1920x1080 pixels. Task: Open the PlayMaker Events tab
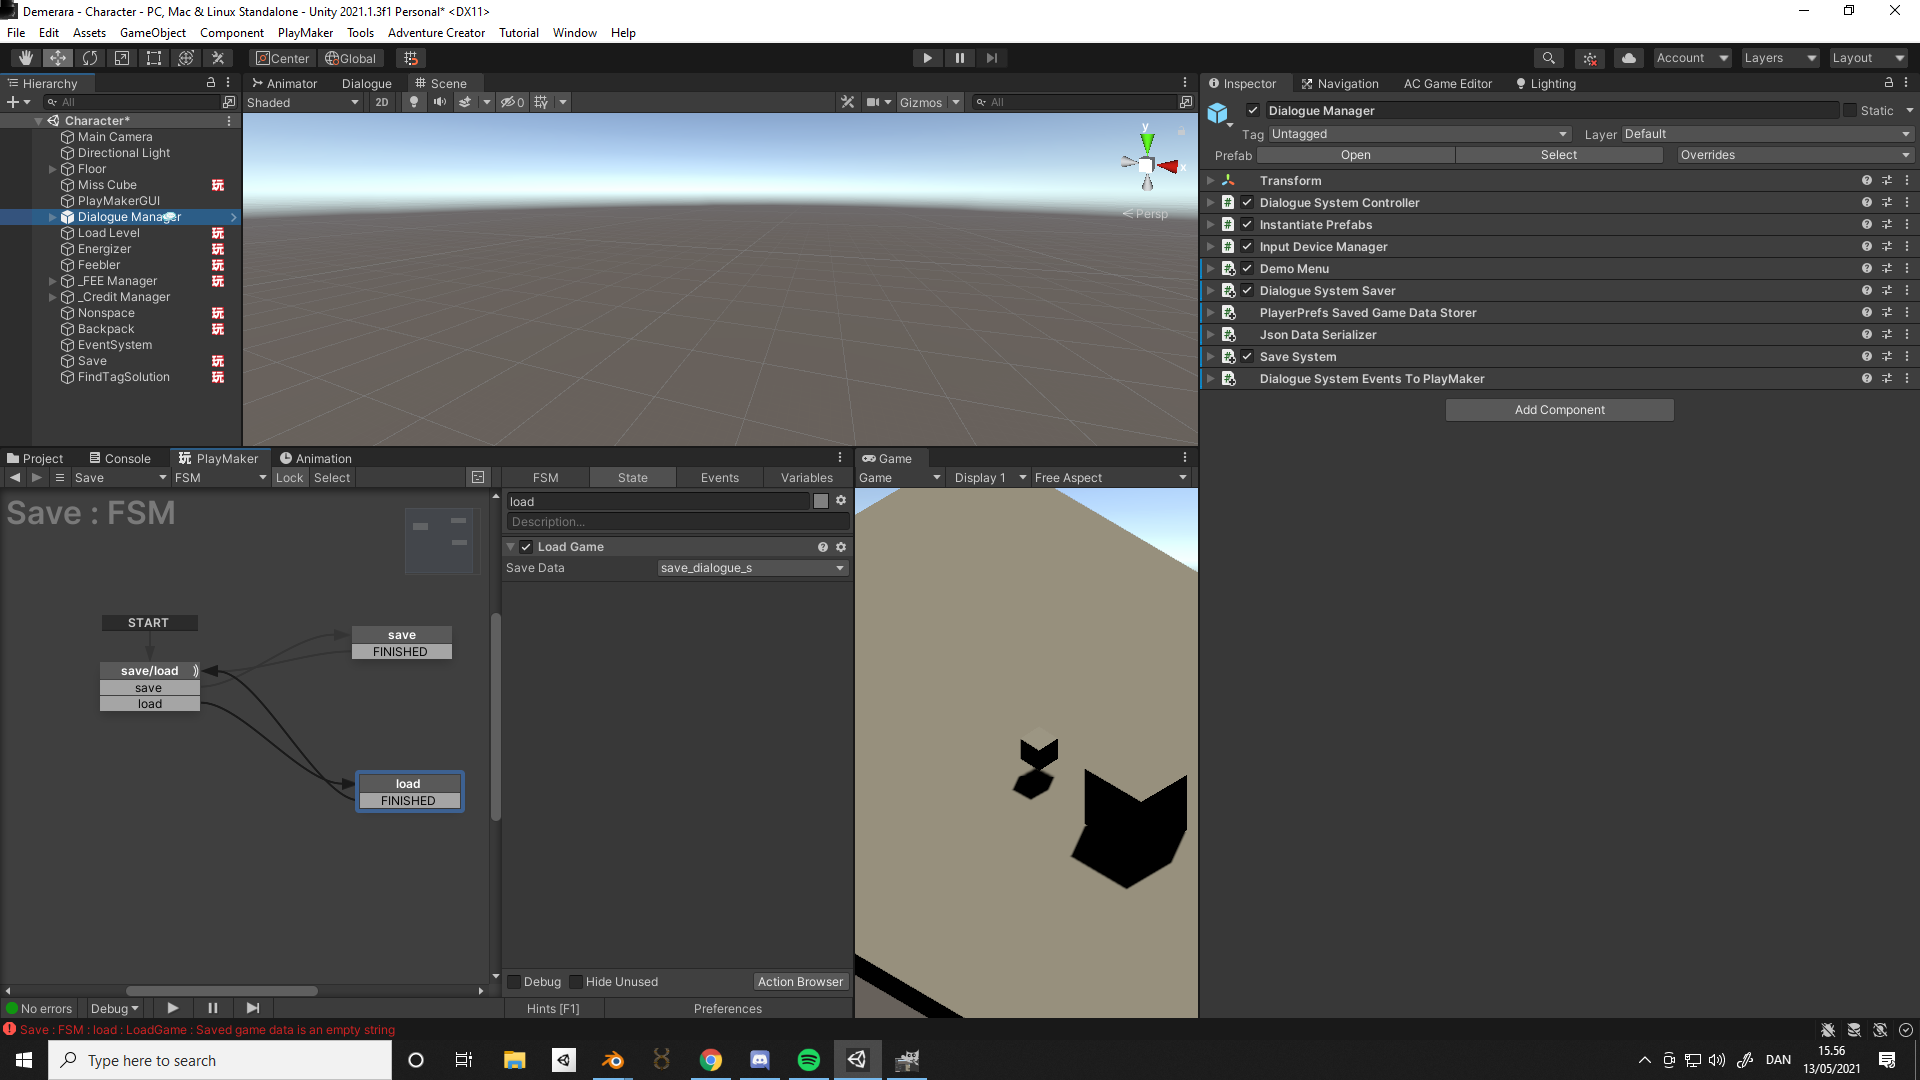point(720,478)
